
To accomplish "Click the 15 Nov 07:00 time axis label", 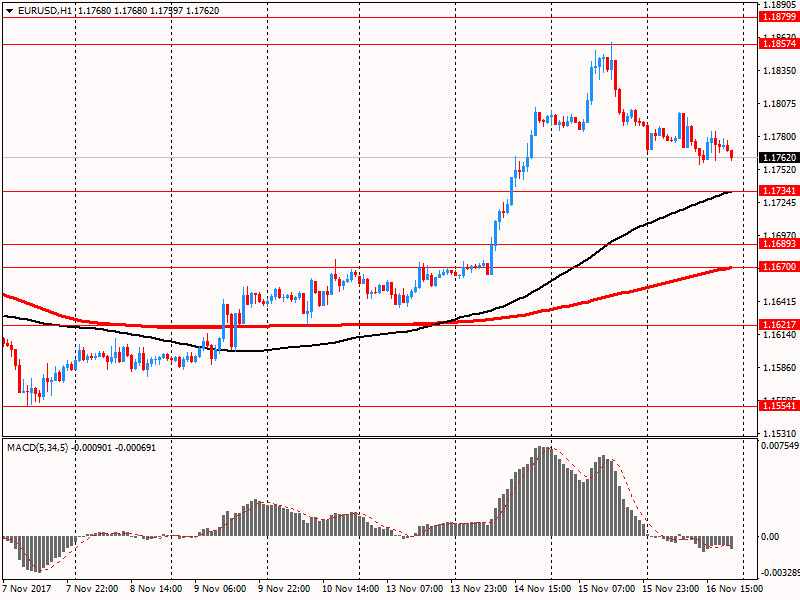I will pyautogui.click(x=607, y=589).
